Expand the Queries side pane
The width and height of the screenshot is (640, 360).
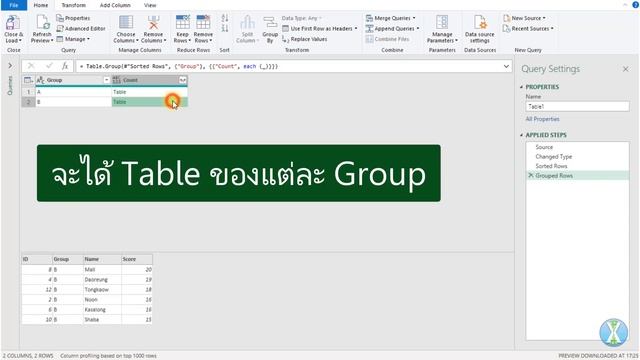[x=10, y=66]
